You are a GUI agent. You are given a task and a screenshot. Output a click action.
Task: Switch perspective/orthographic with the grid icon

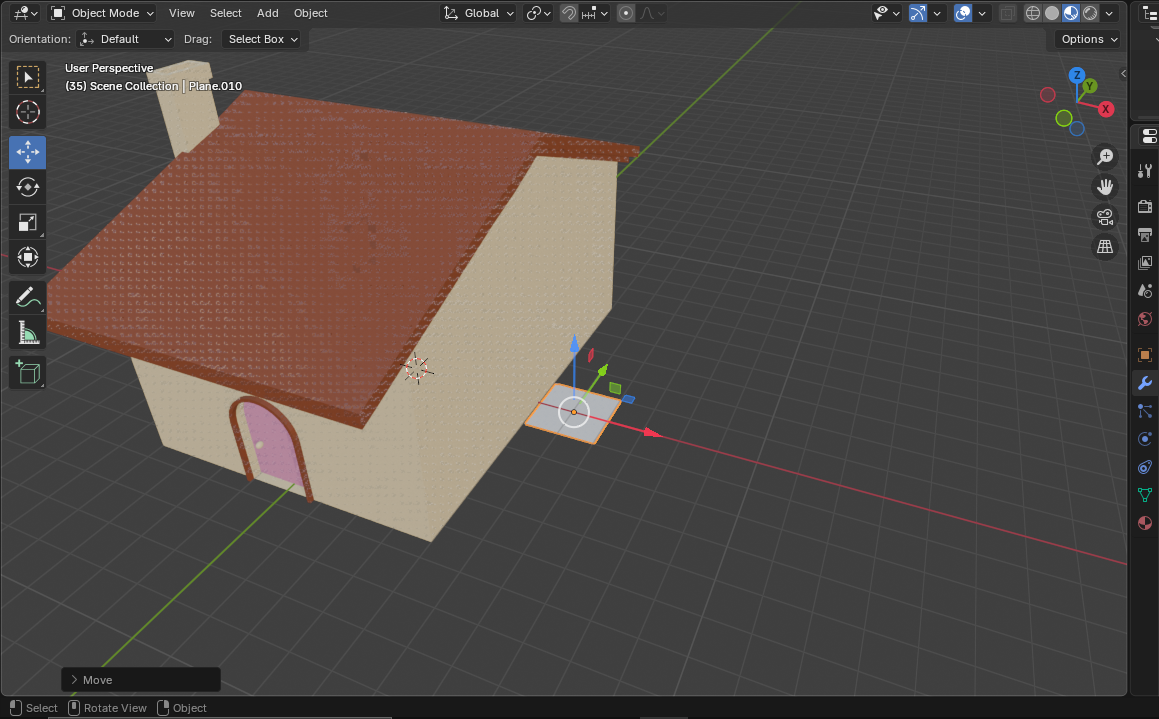(x=1105, y=247)
